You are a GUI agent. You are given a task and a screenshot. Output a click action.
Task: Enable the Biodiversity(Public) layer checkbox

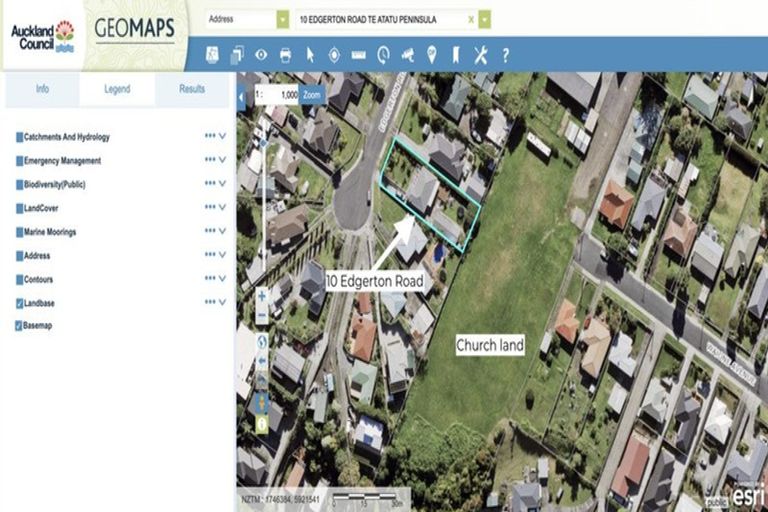20,185
